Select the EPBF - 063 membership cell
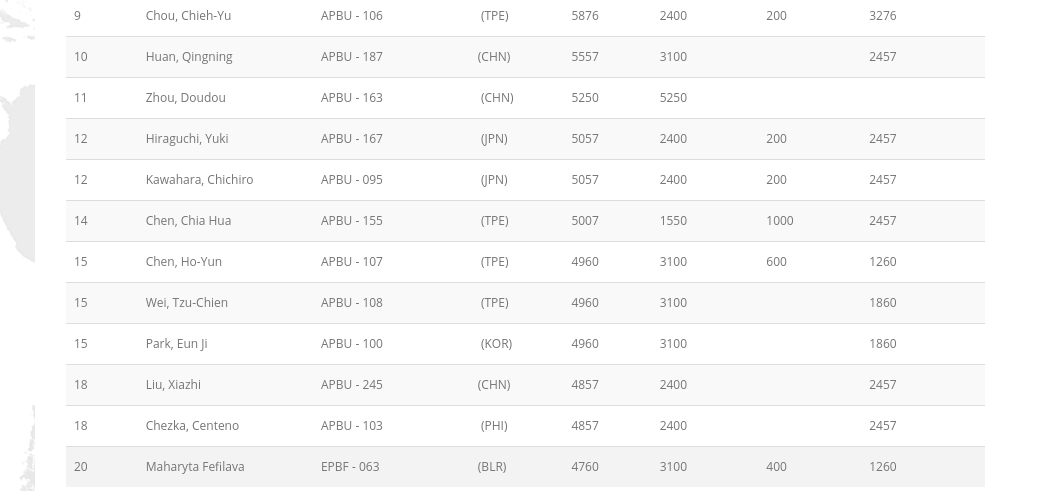 pyautogui.click(x=350, y=467)
